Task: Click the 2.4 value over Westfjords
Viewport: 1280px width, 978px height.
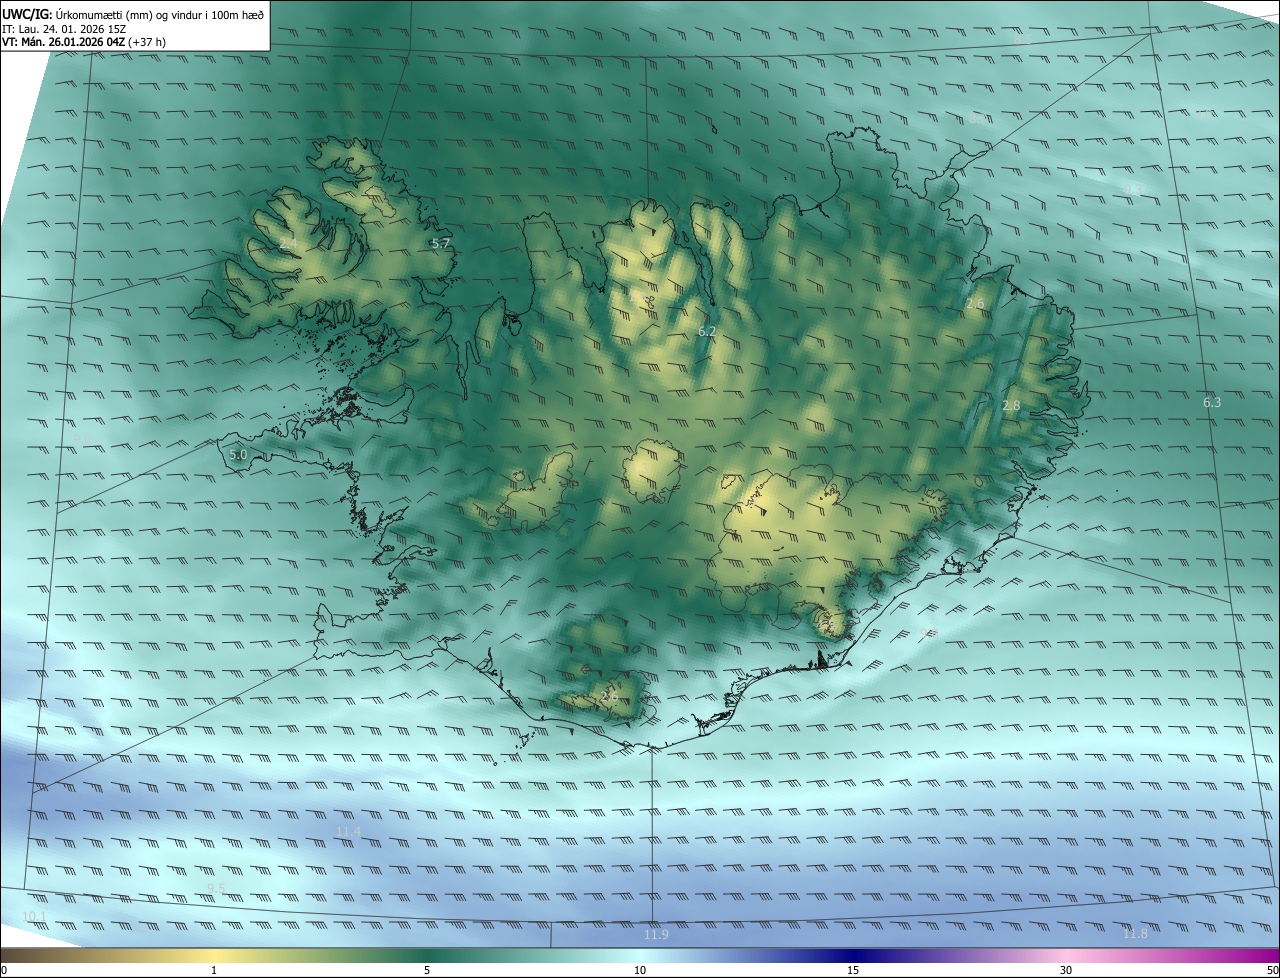Action: 288,244
